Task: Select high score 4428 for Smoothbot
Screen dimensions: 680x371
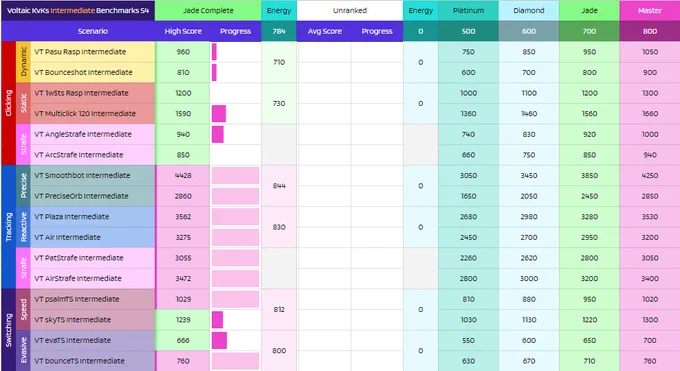Action: click(183, 175)
